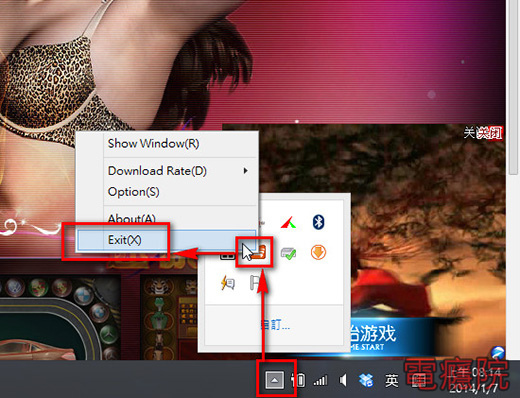Open About(A) from the context menu
The width and height of the screenshot is (520, 398).
coord(167,218)
